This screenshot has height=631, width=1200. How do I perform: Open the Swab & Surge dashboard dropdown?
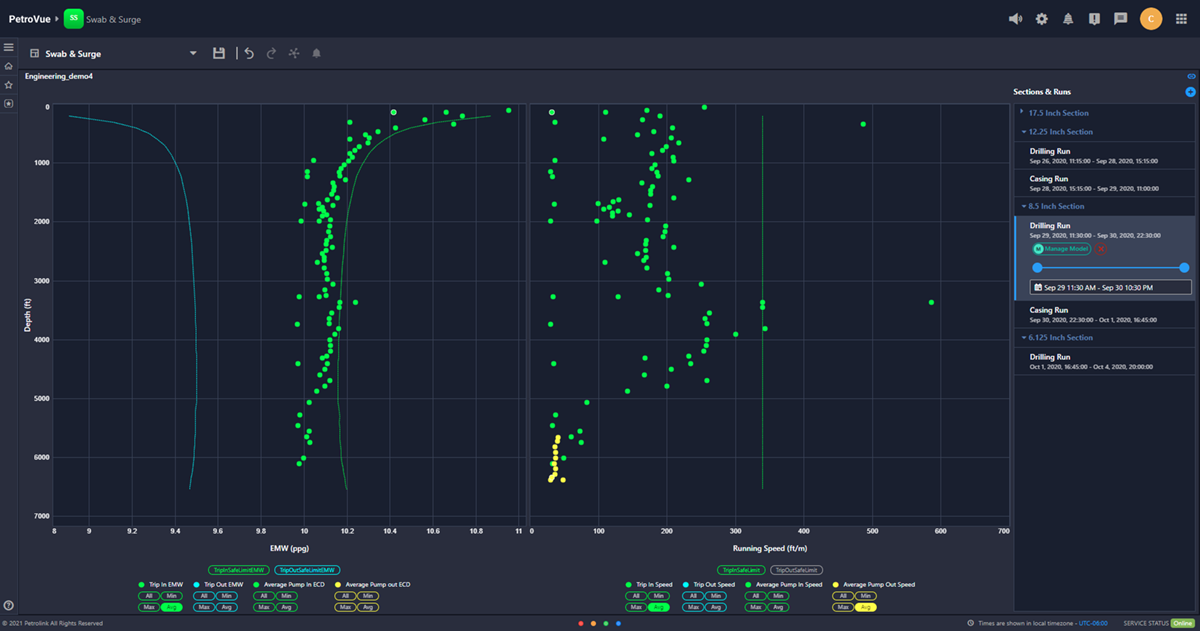click(x=193, y=52)
